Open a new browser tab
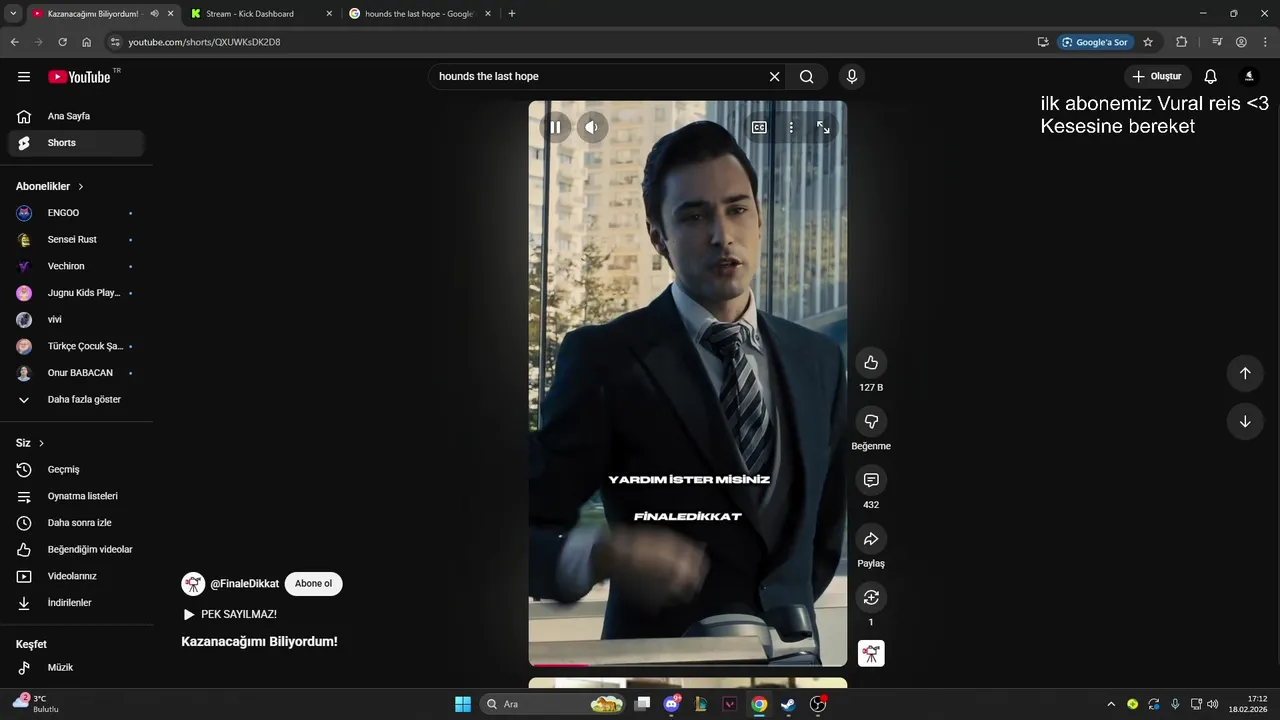1280x720 pixels. (512, 14)
